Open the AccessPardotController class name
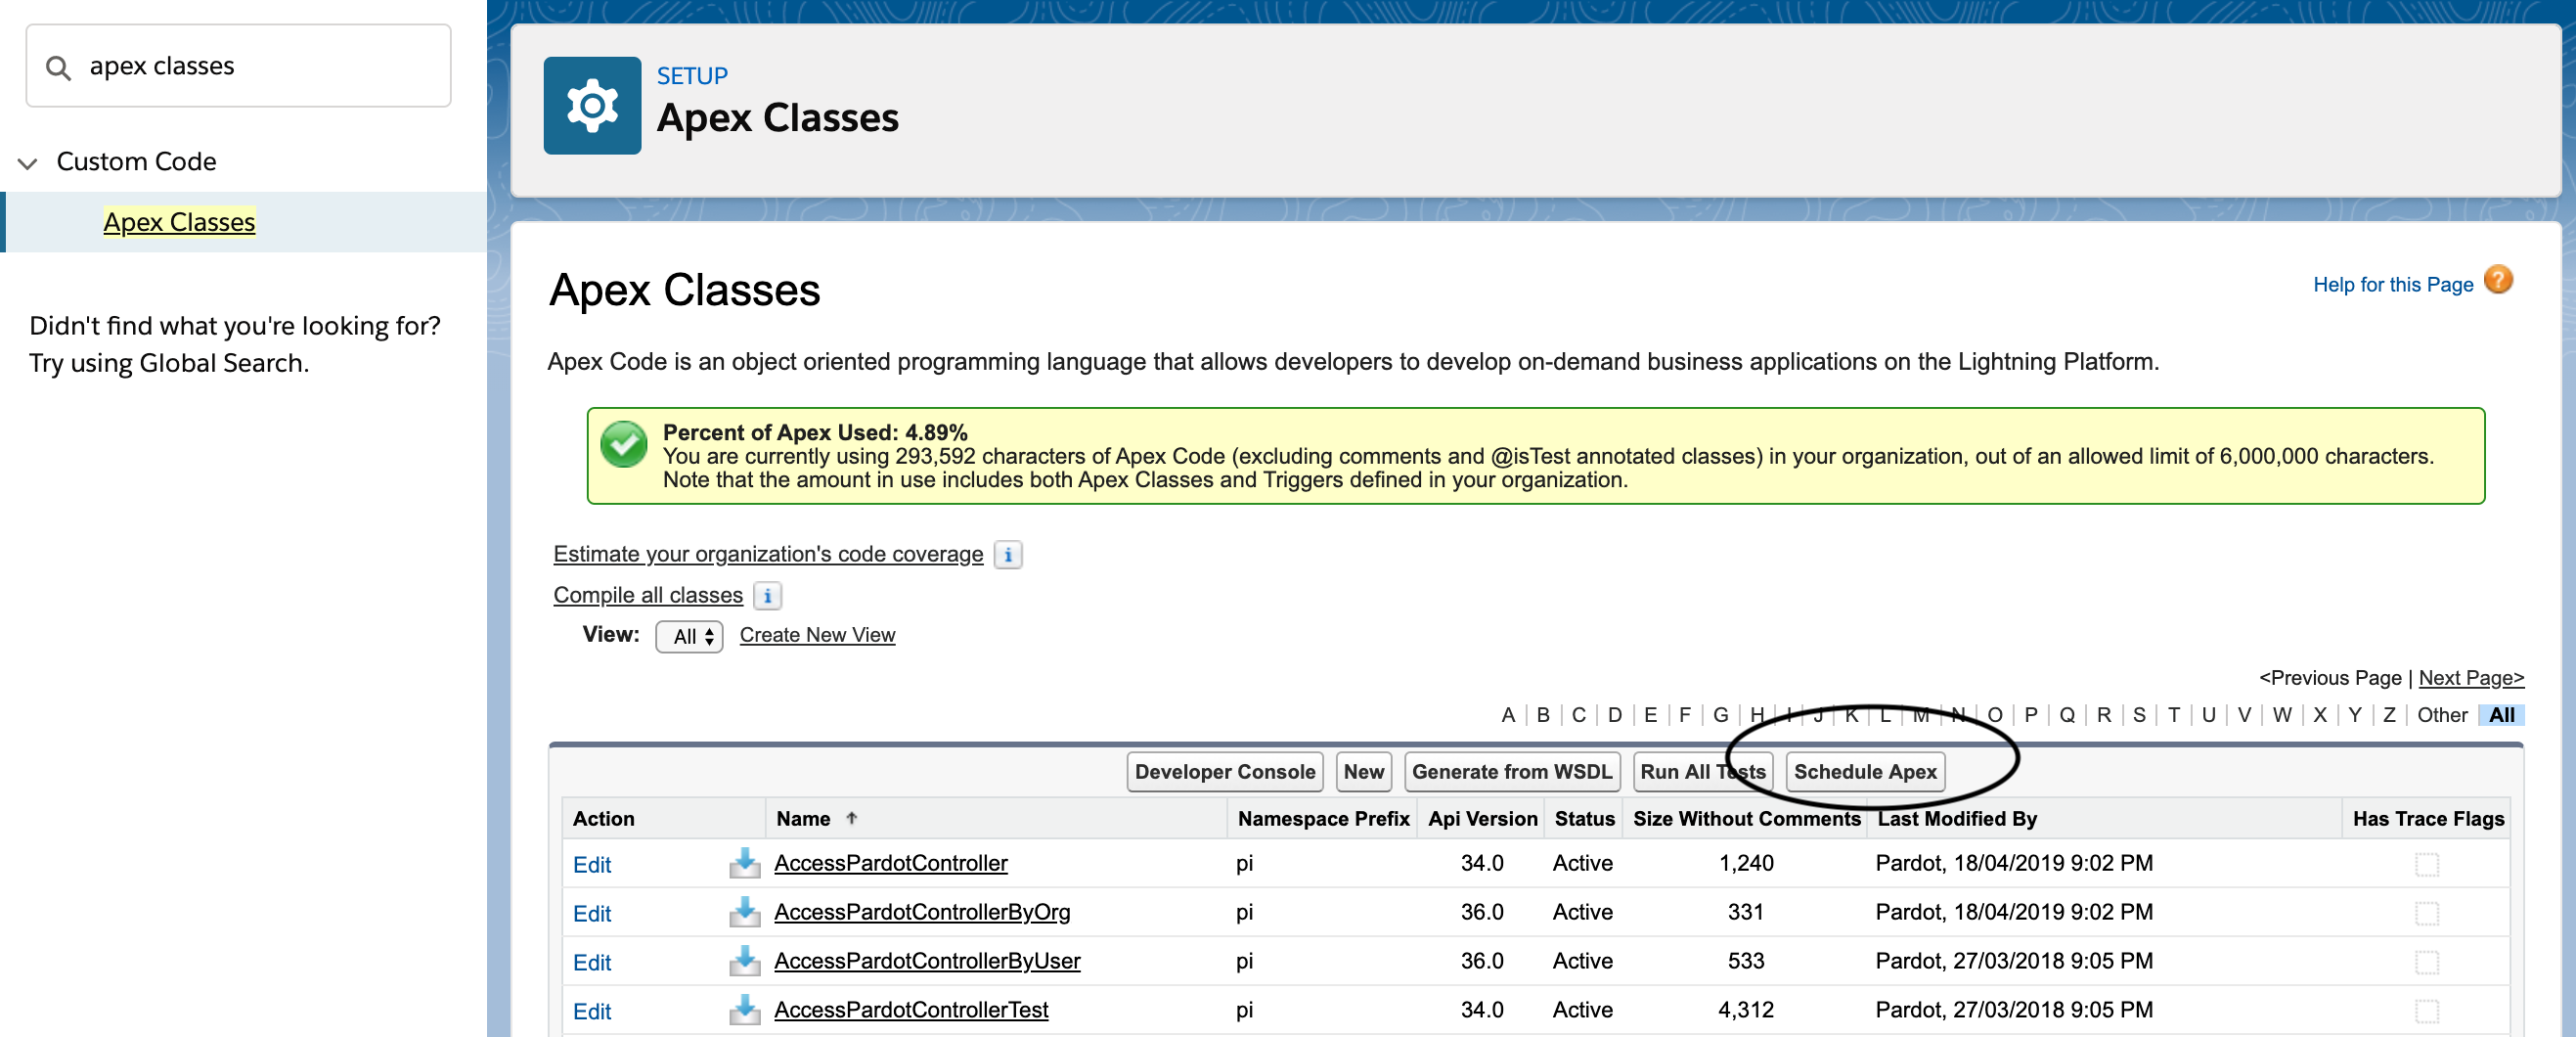The width and height of the screenshot is (2576, 1037). click(890, 863)
